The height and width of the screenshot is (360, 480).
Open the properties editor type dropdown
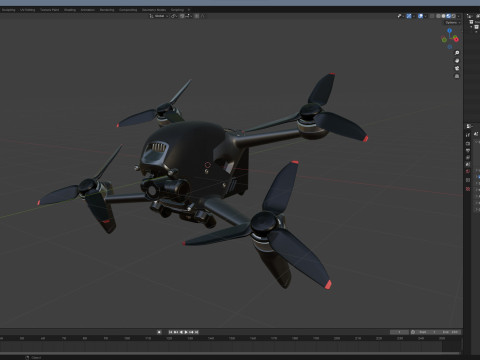coord(469,126)
